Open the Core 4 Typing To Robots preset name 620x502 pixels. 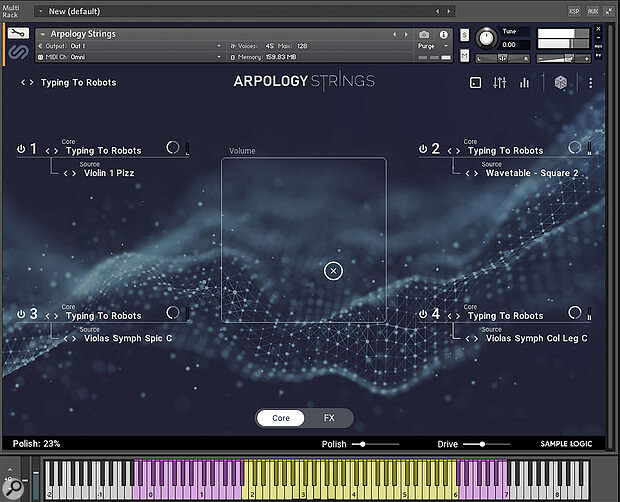click(505, 316)
